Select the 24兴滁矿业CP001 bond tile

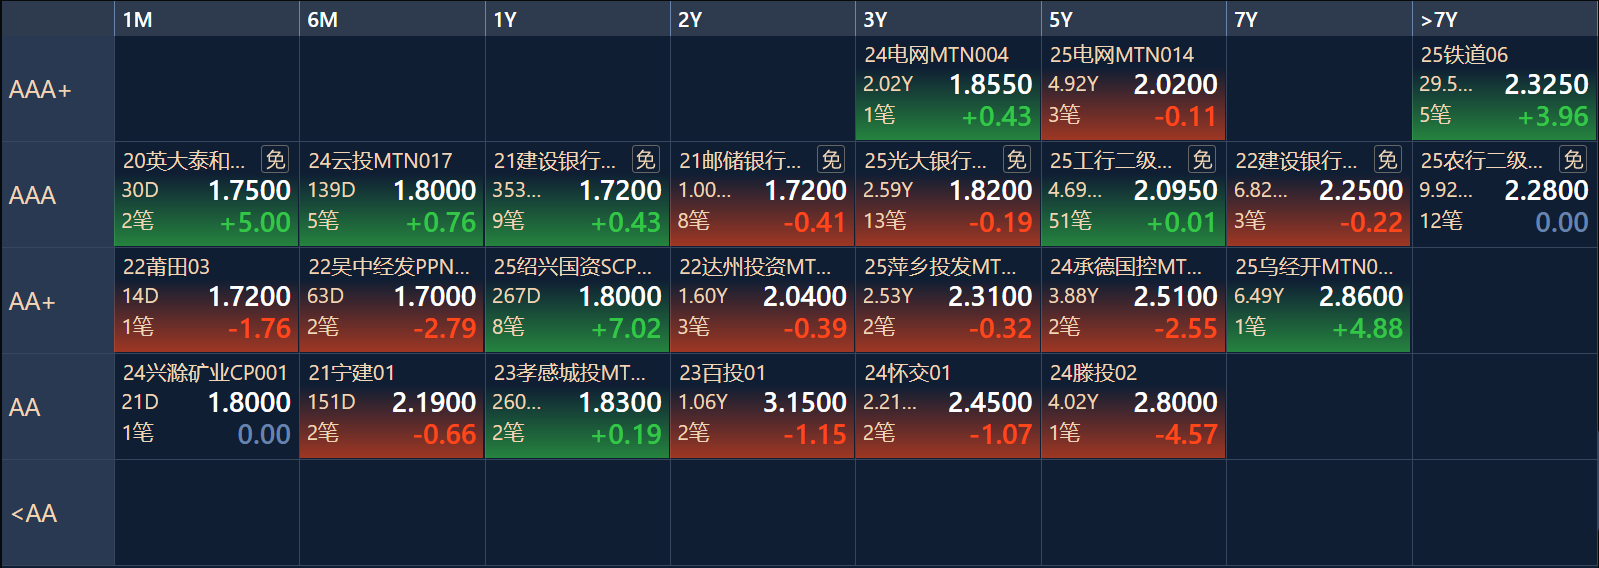coord(207,406)
